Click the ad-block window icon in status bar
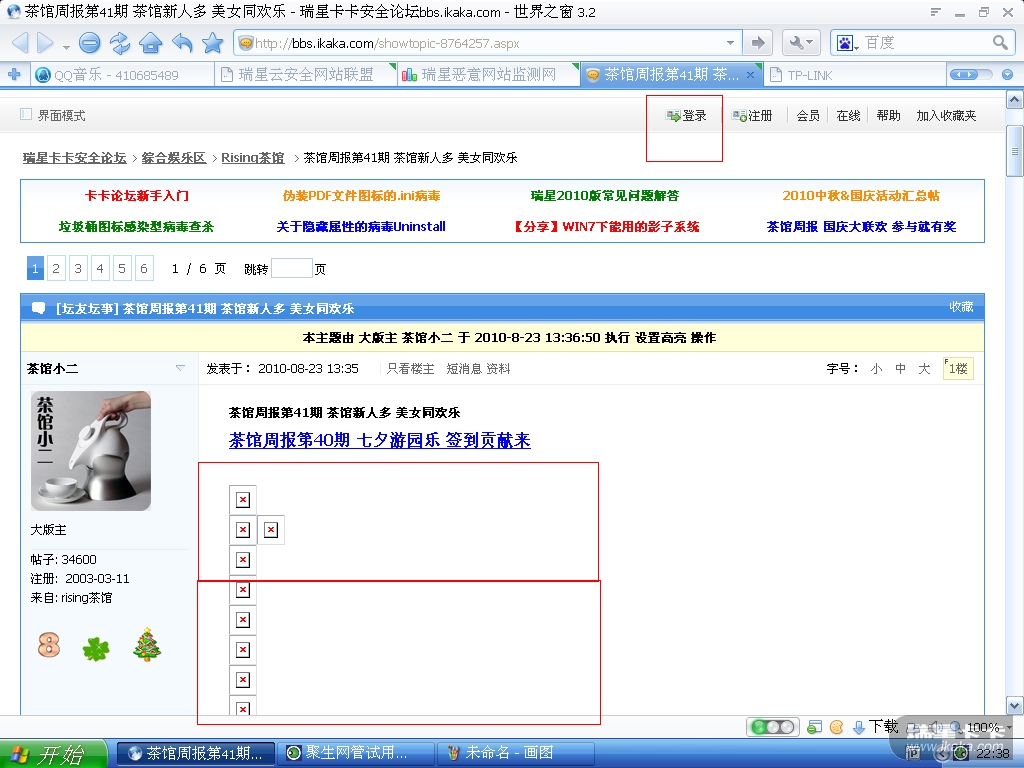 point(814,727)
